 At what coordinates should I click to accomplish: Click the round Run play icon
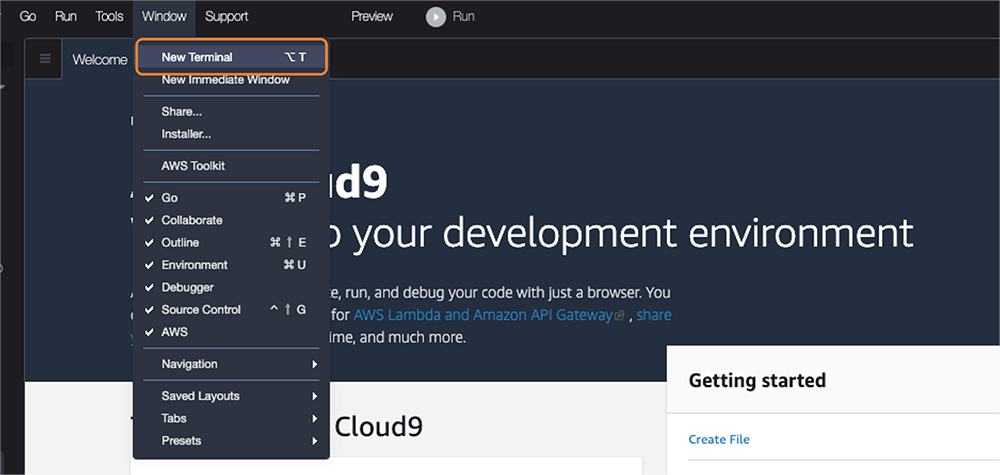point(435,16)
